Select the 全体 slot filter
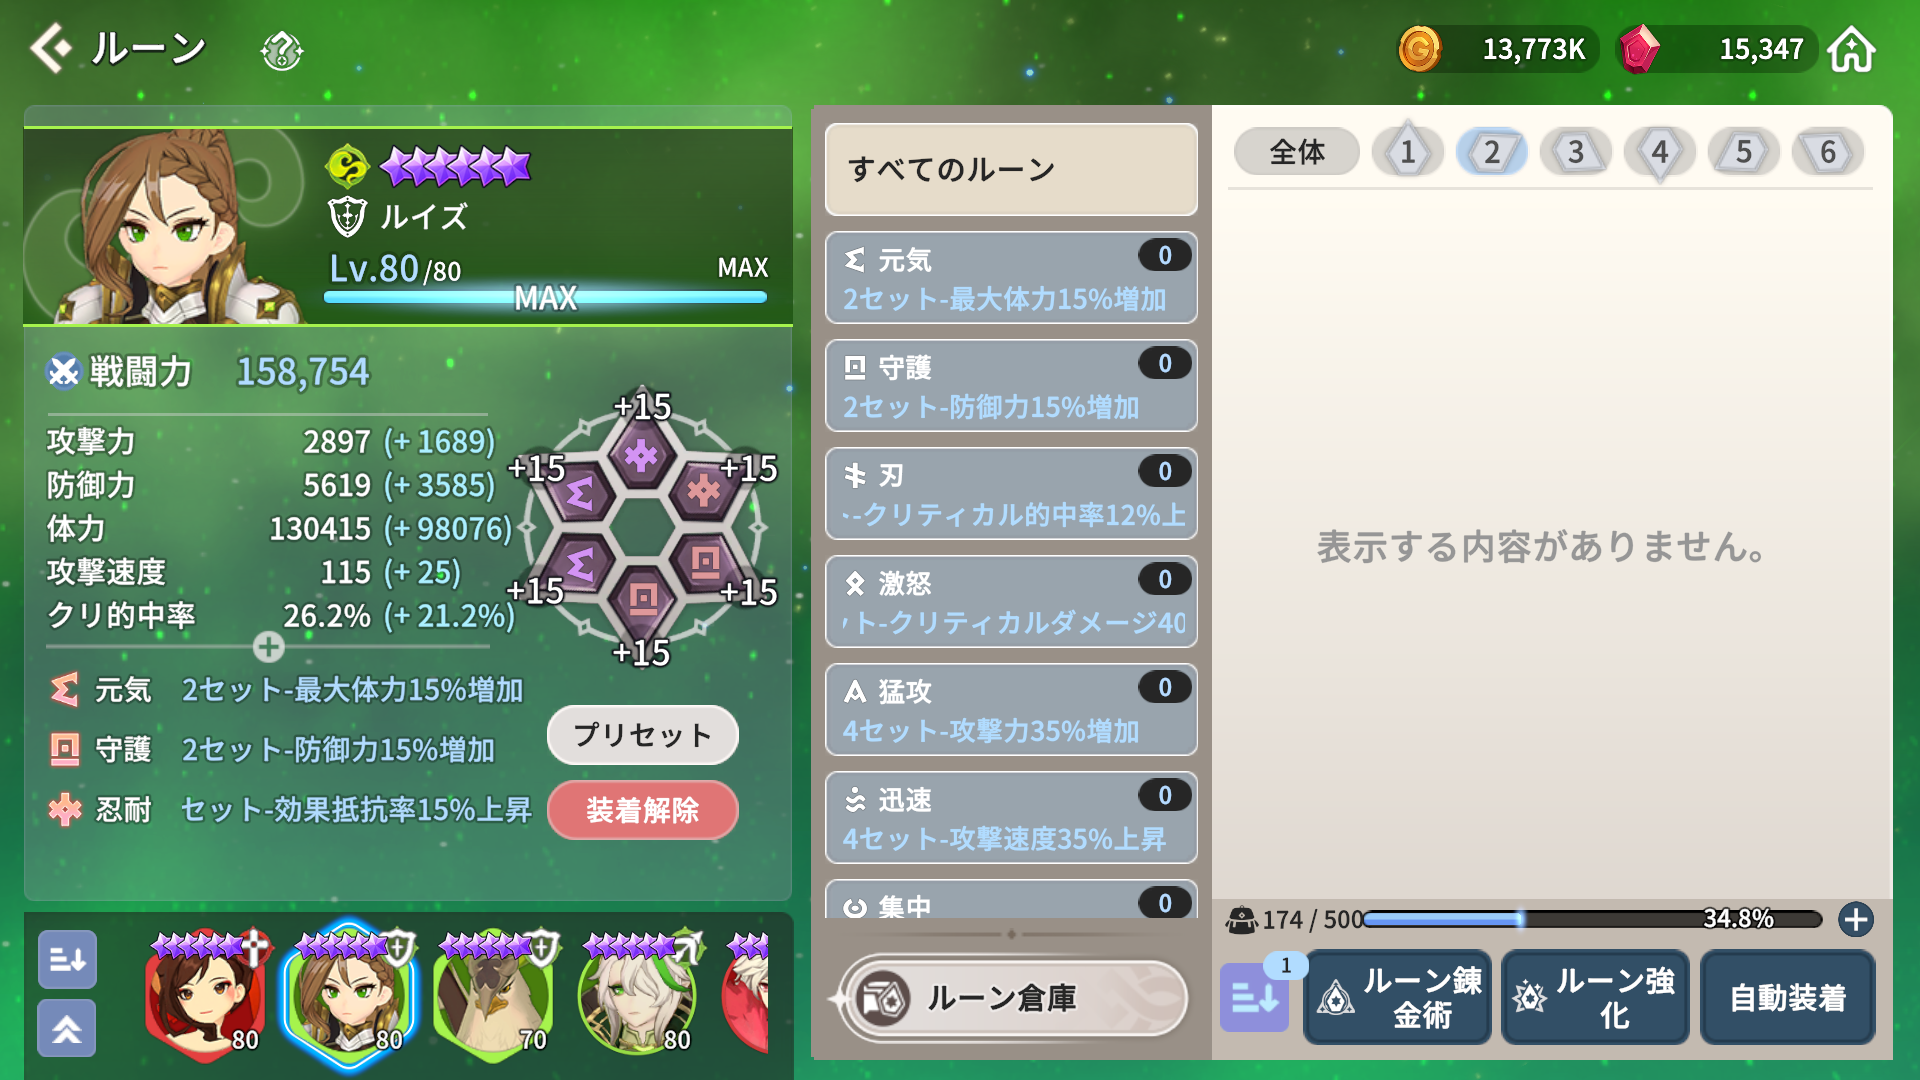Screen dimensions: 1920x1080 pos(1297,152)
